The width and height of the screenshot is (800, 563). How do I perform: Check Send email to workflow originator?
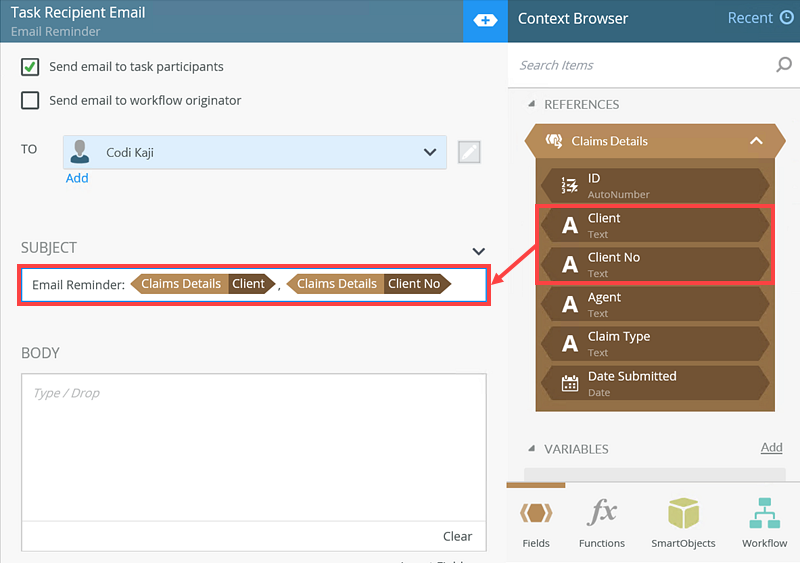point(30,101)
